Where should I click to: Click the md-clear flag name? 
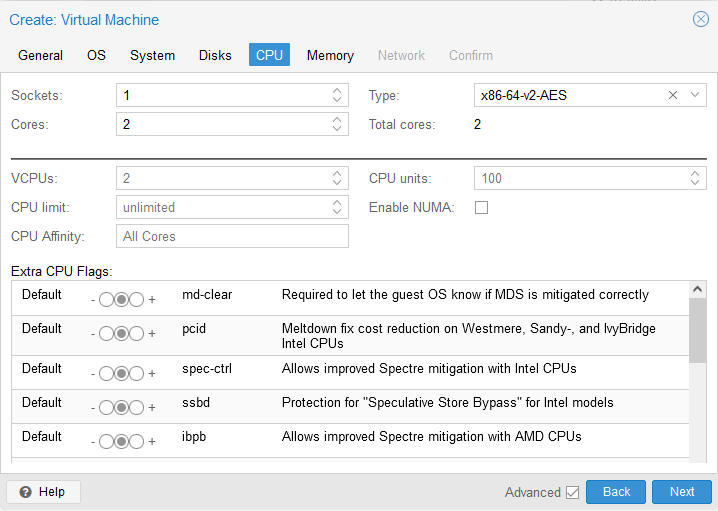tap(207, 294)
